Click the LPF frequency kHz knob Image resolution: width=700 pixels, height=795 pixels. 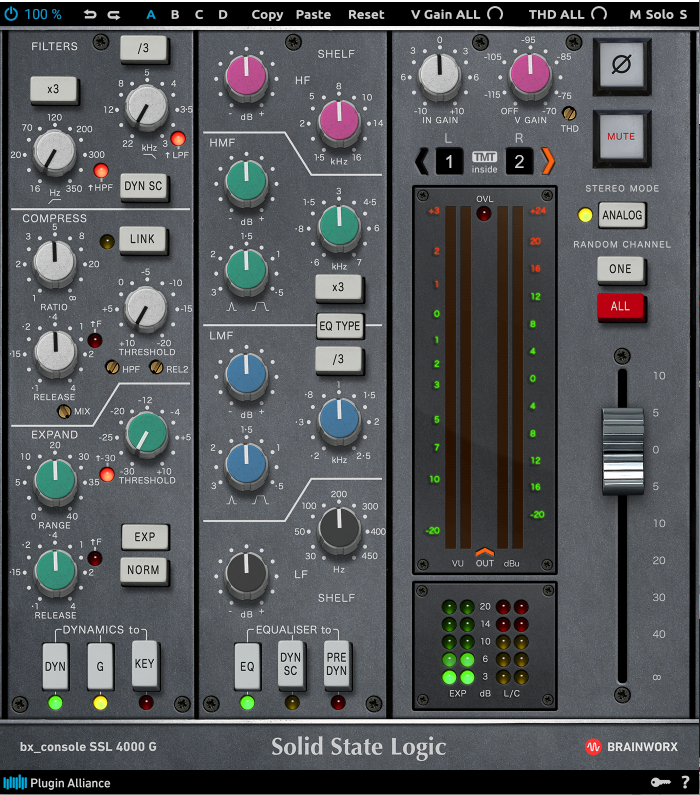click(146, 107)
